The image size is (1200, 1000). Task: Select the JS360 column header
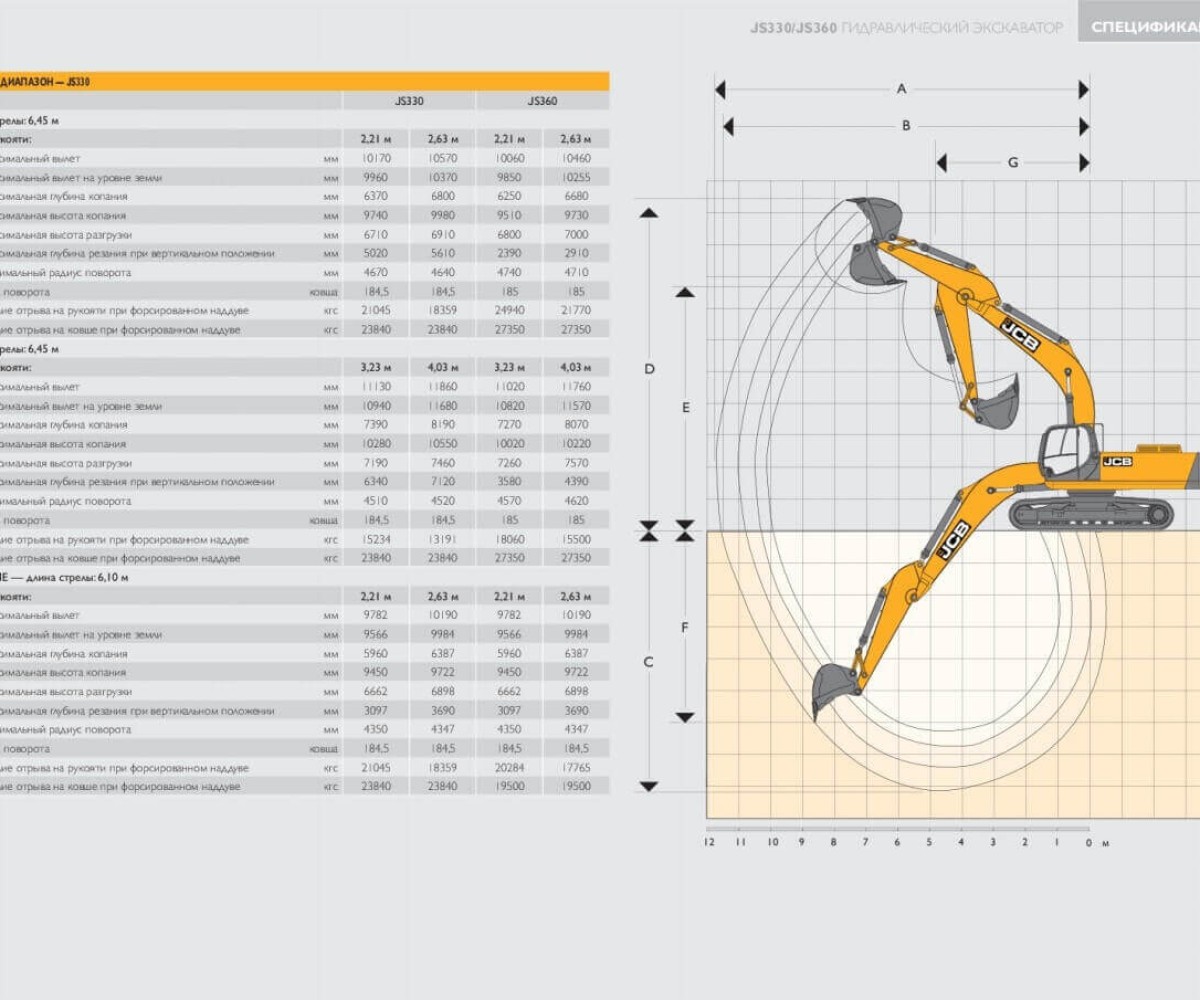(542, 101)
